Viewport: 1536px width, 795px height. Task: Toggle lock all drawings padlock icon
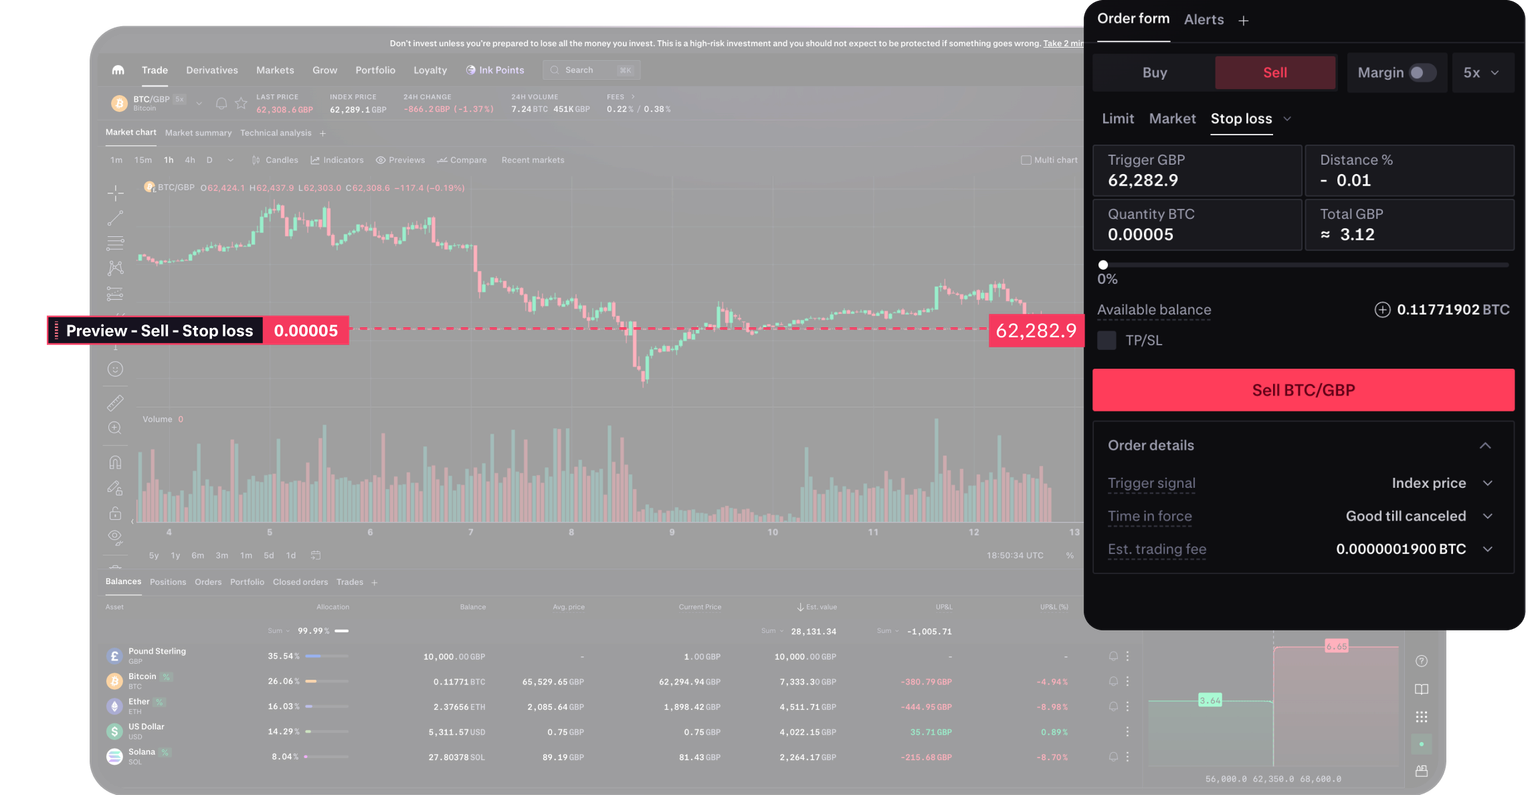pyautogui.click(x=115, y=513)
